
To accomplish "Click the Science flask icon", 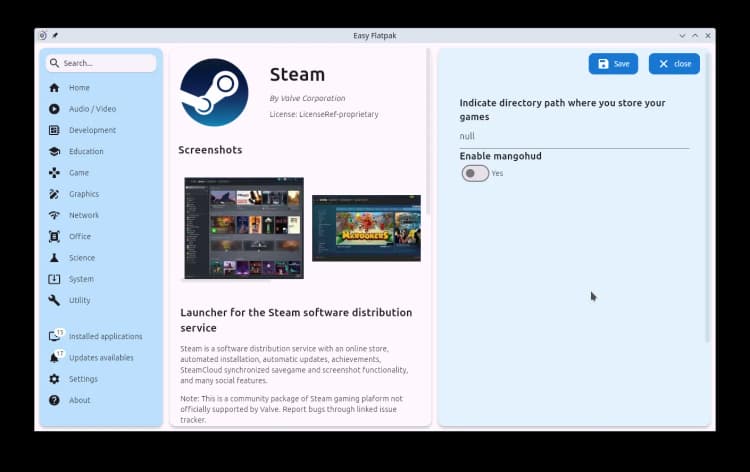I will [x=54, y=258].
